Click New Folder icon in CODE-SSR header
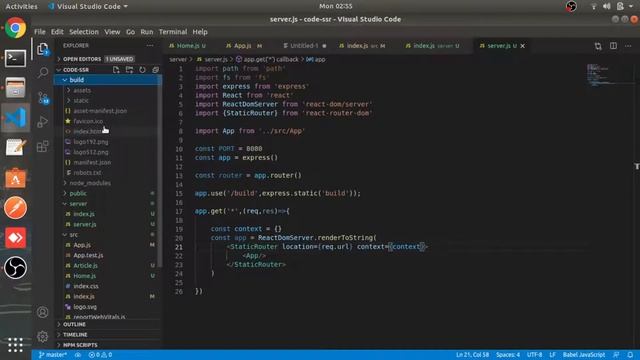The width and height of the screenshot is (640, 360). coord(129,70)
